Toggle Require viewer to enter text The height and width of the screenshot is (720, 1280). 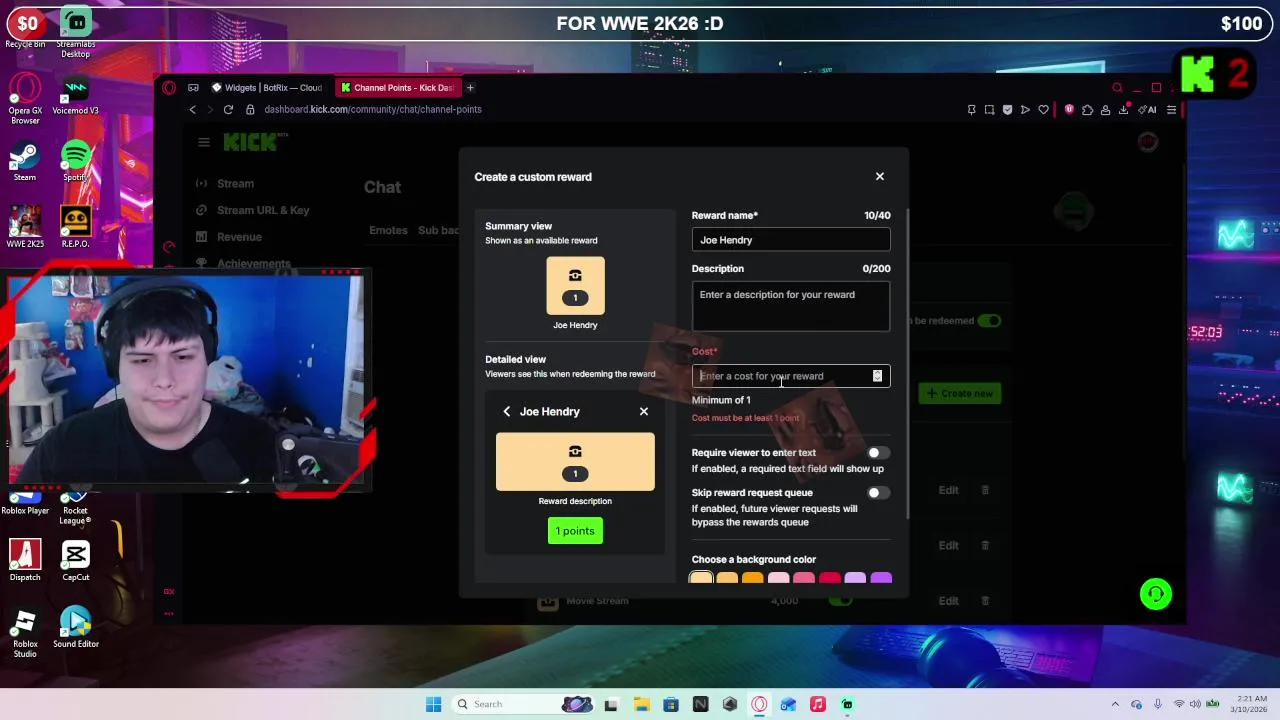pos(878,453)
